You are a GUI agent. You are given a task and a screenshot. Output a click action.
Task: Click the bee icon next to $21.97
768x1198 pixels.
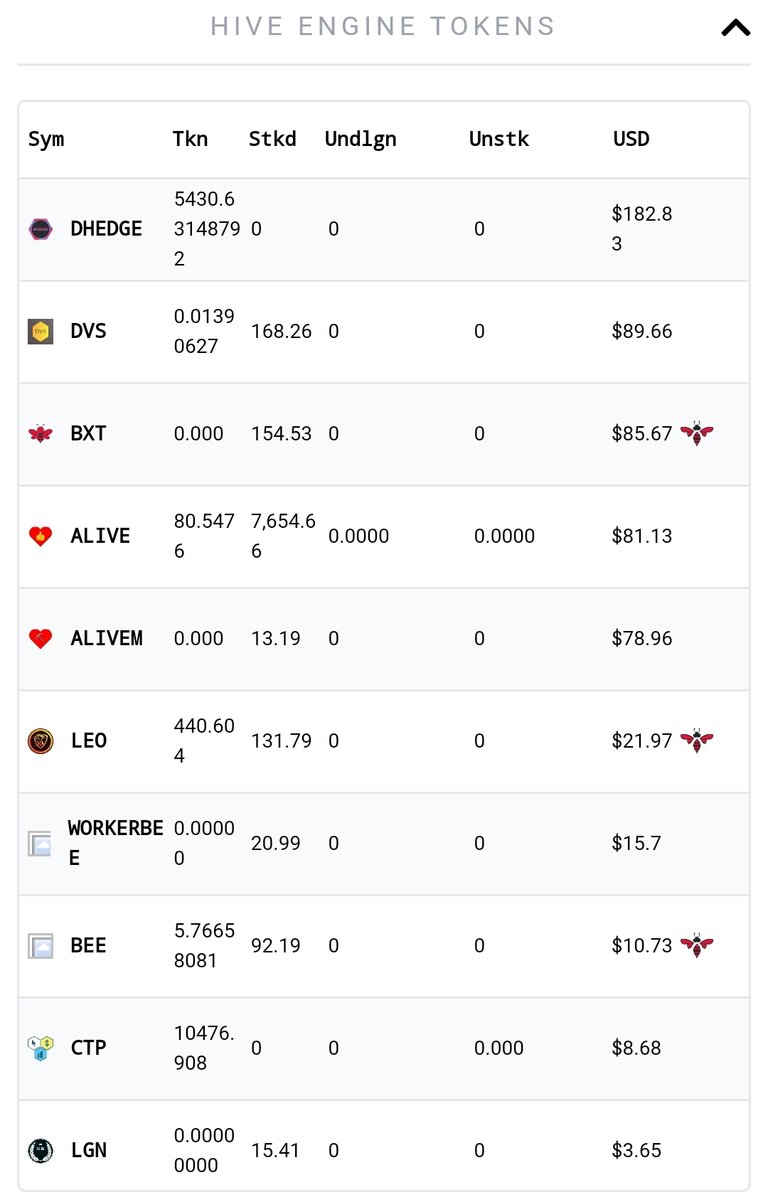coord(696,740)
